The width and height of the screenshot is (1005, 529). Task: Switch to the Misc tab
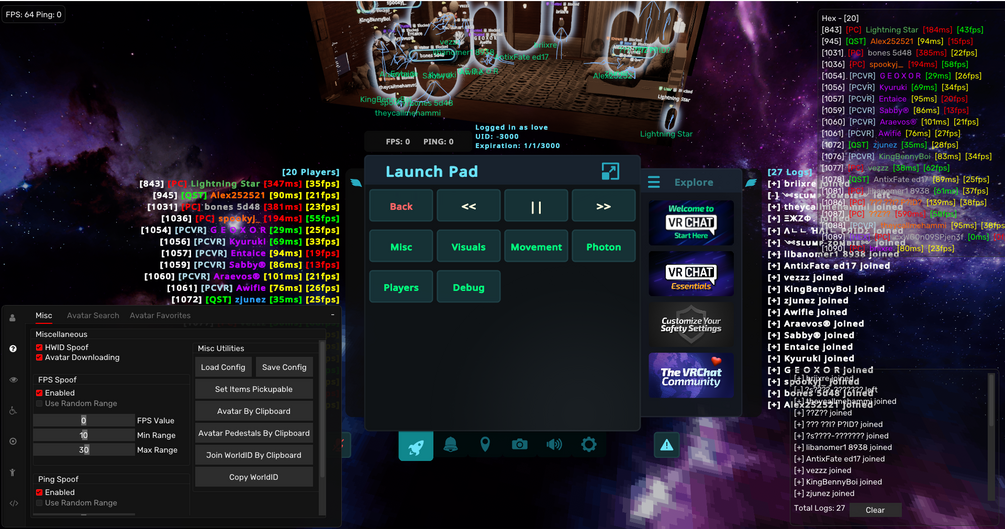[44, 315]
